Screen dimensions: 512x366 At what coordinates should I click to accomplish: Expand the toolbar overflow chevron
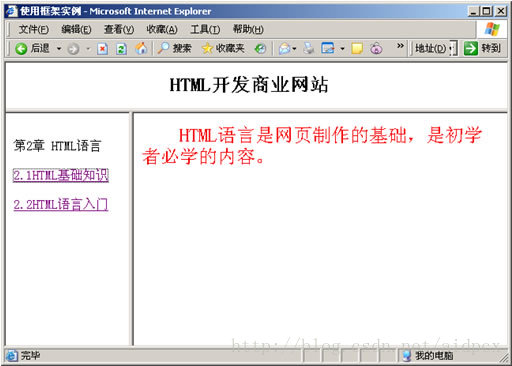[400, 45]
